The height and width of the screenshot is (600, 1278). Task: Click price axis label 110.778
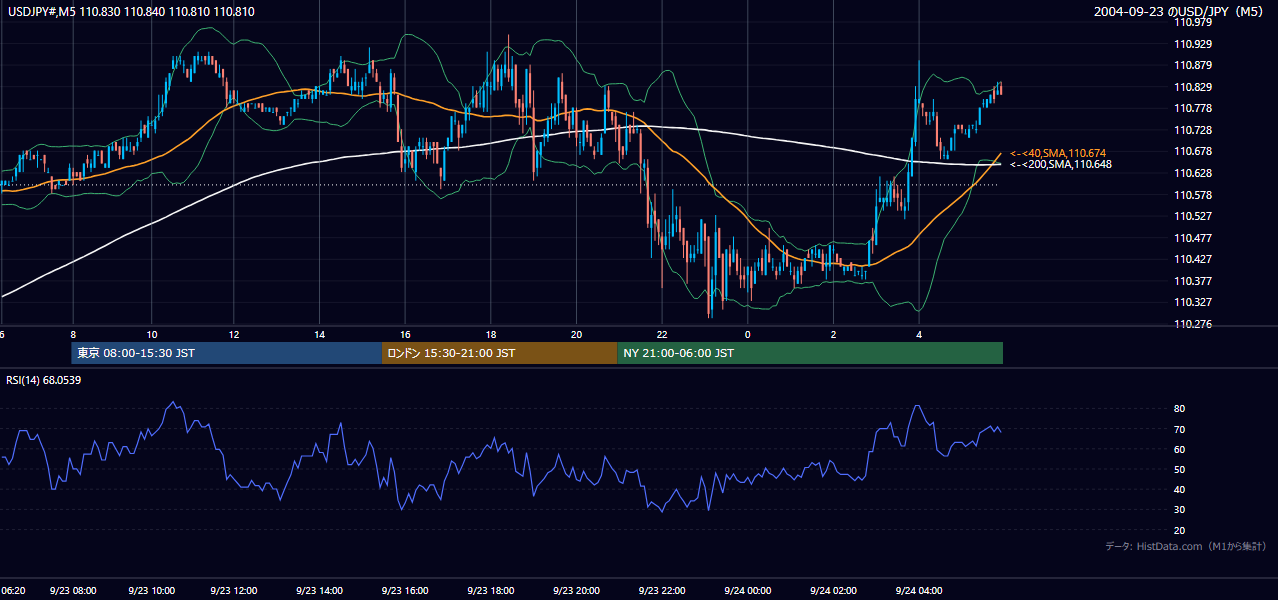(x=1193, y=108)
